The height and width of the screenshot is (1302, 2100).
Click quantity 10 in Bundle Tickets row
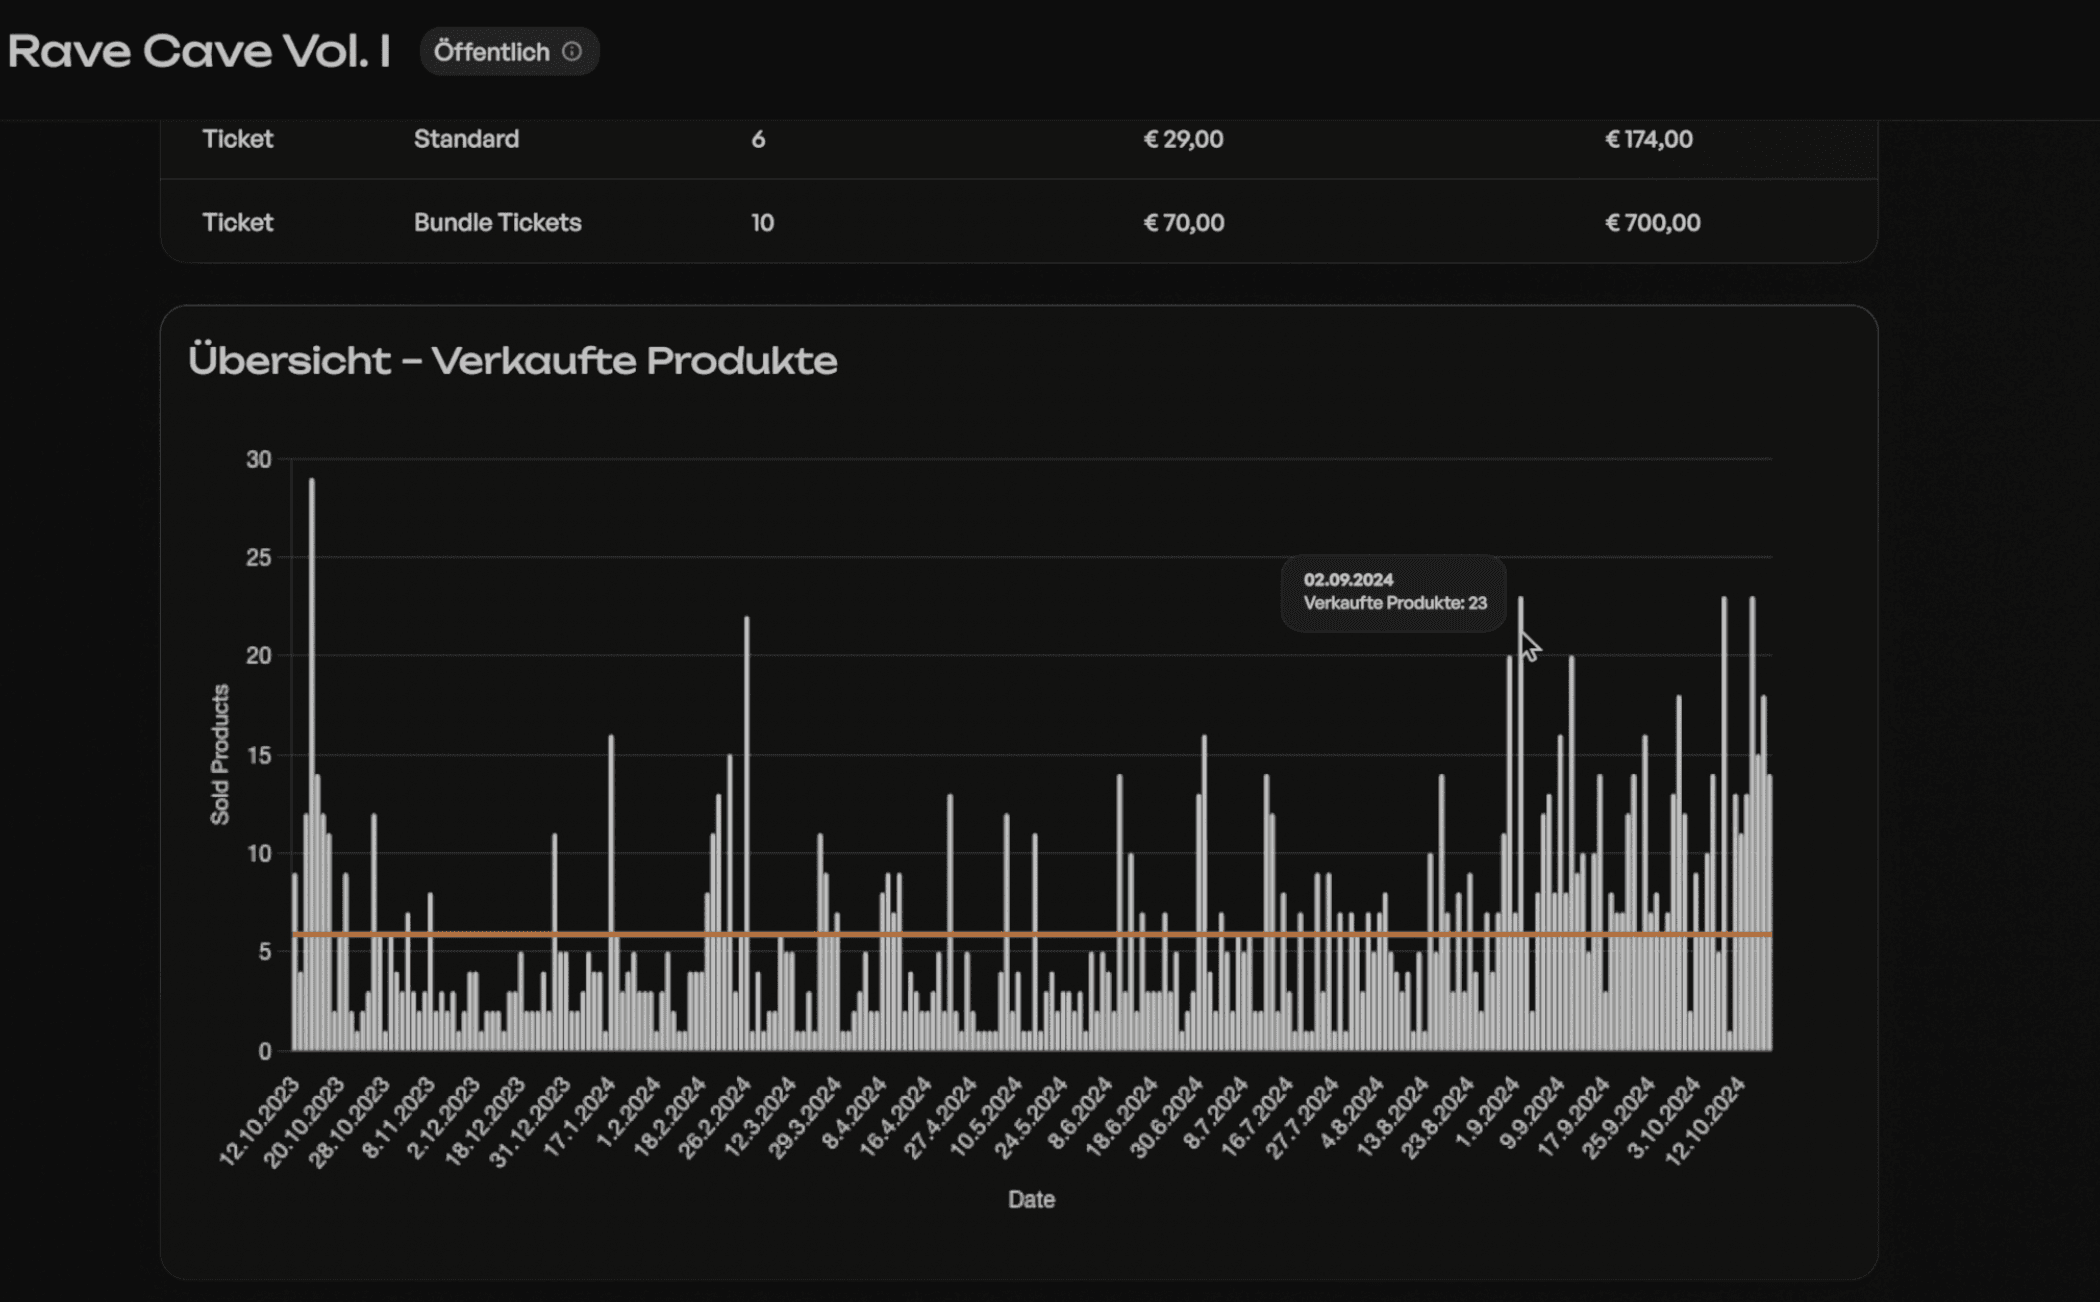point(762,222)
